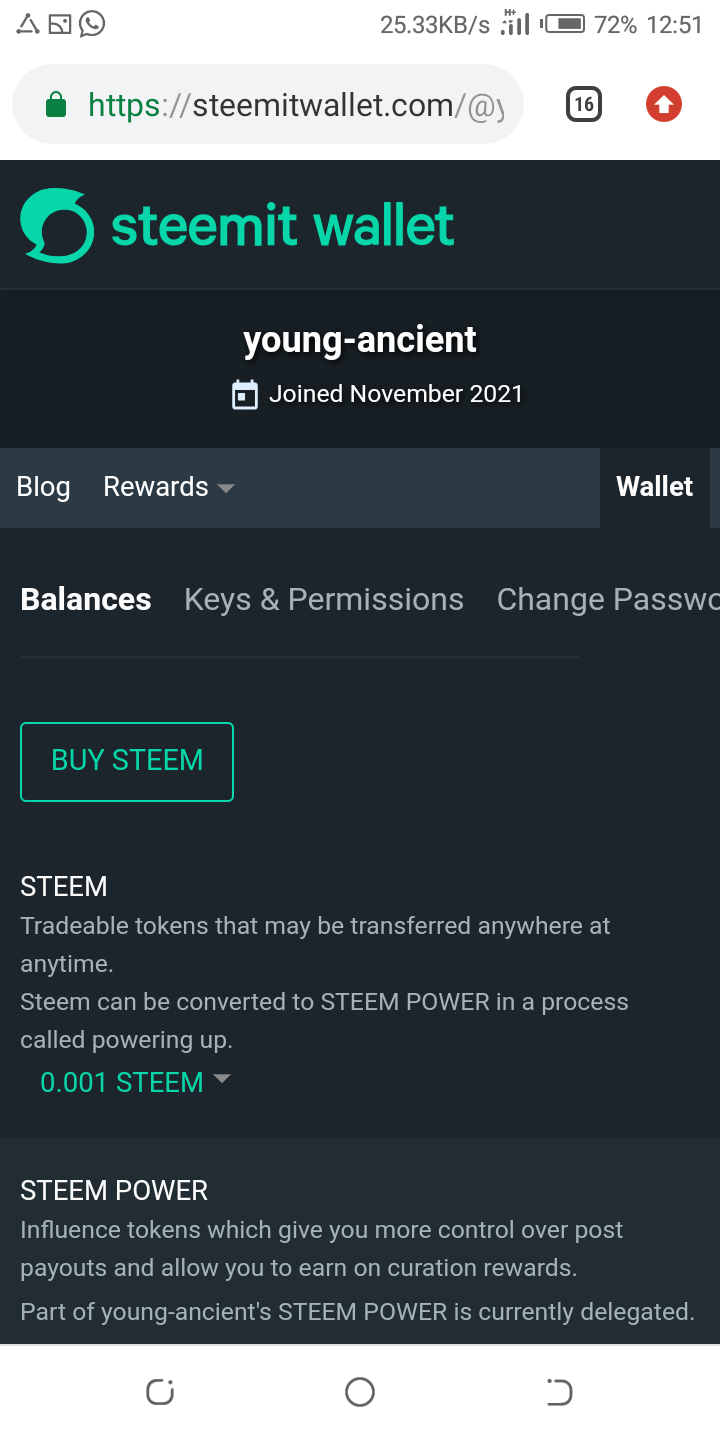Select the Balances tab
The width and height of the screenshot is (720, 1440).
[x=86, y=599]
